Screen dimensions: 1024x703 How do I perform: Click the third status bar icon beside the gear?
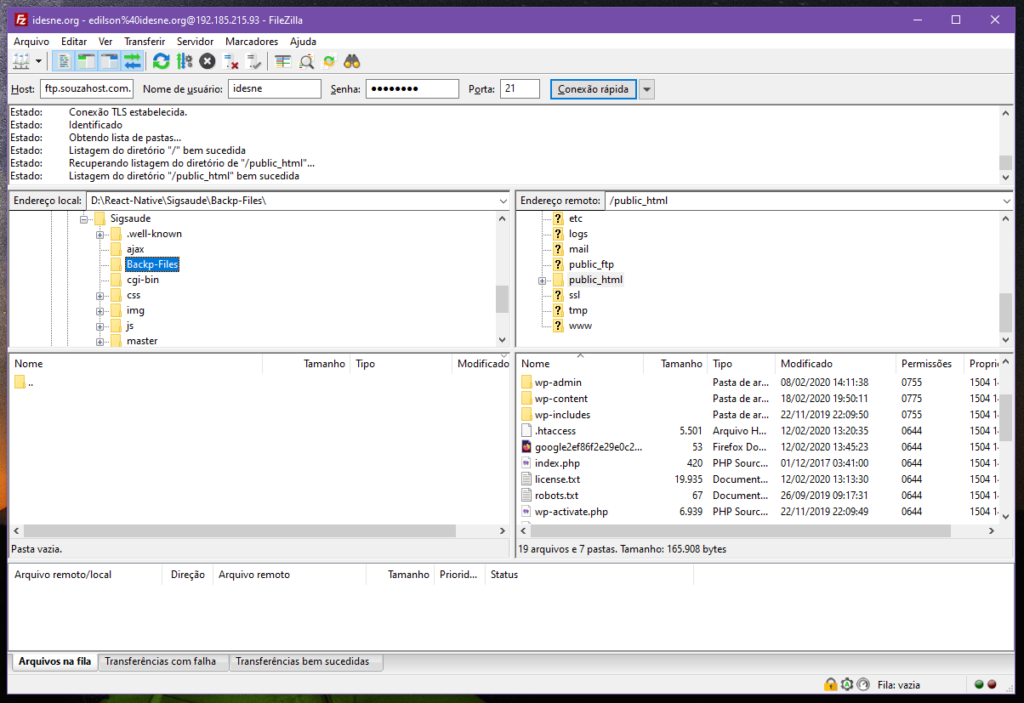(x=863, y=684)
